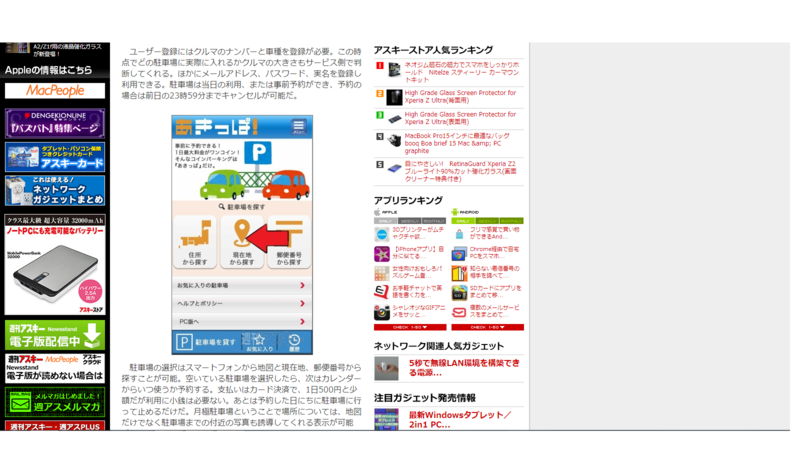Open SDカードにアプリをまとめて app link
The image size is (800, 450).
pos(495,291)
